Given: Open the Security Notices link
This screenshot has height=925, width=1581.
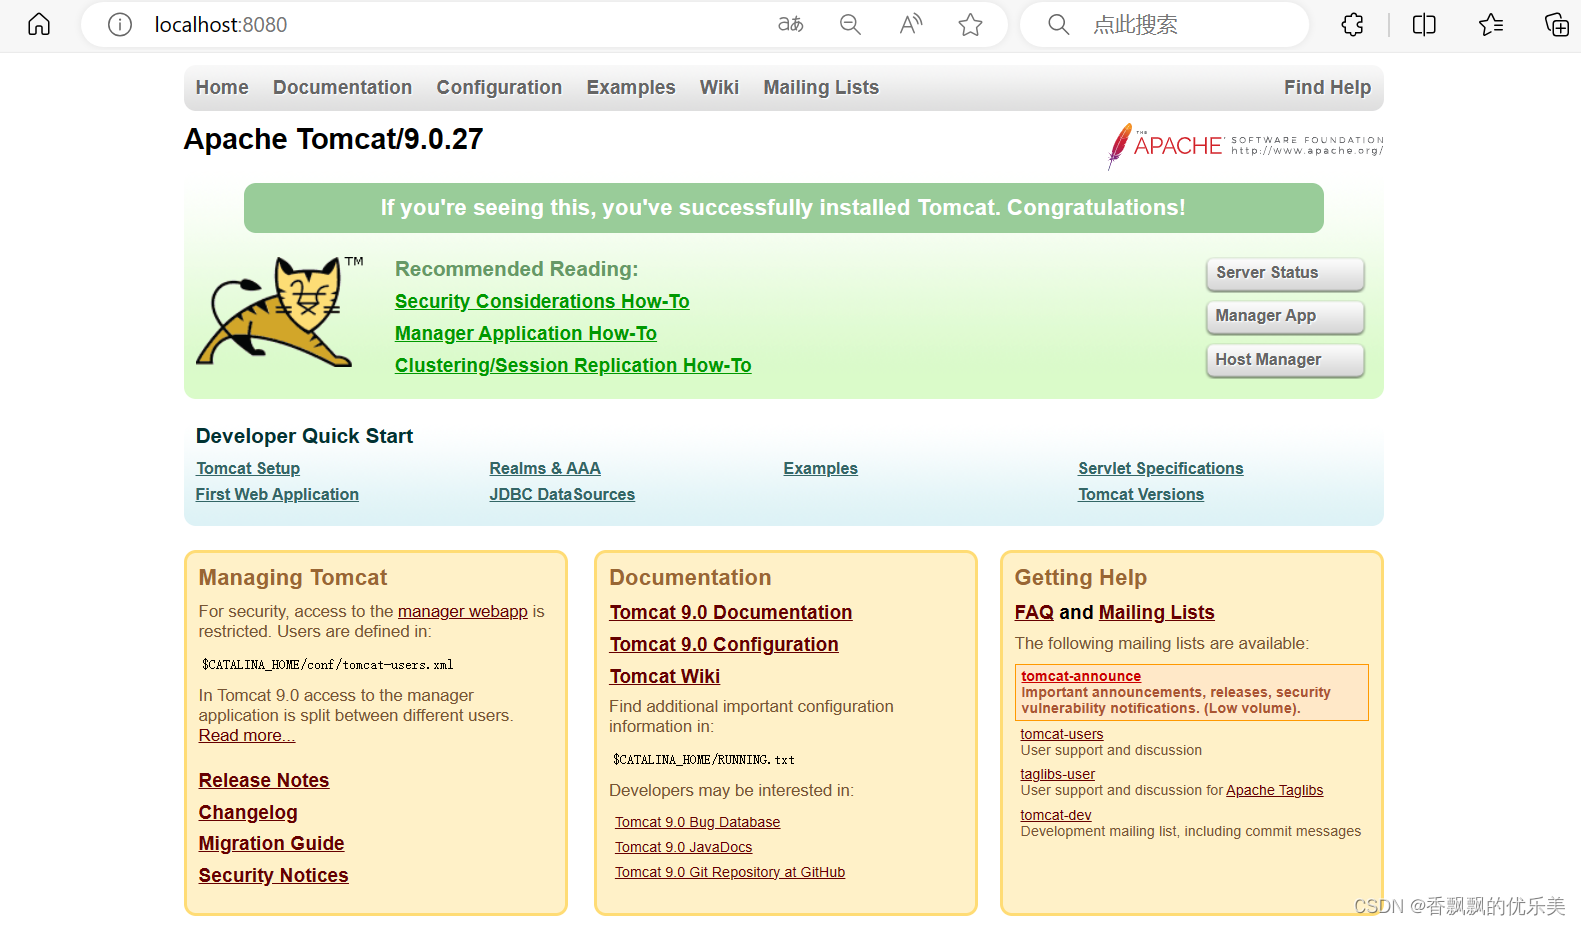Looking at the screenshot, I should [273, 875].
